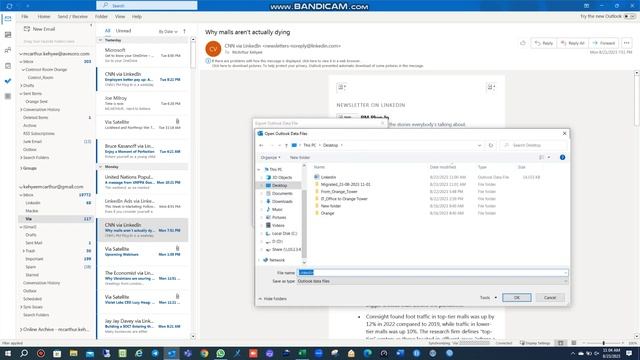Select the Junk Email folder
This screenshot has height=360, width=640.
pyautogui.click(x=33, y=142)
